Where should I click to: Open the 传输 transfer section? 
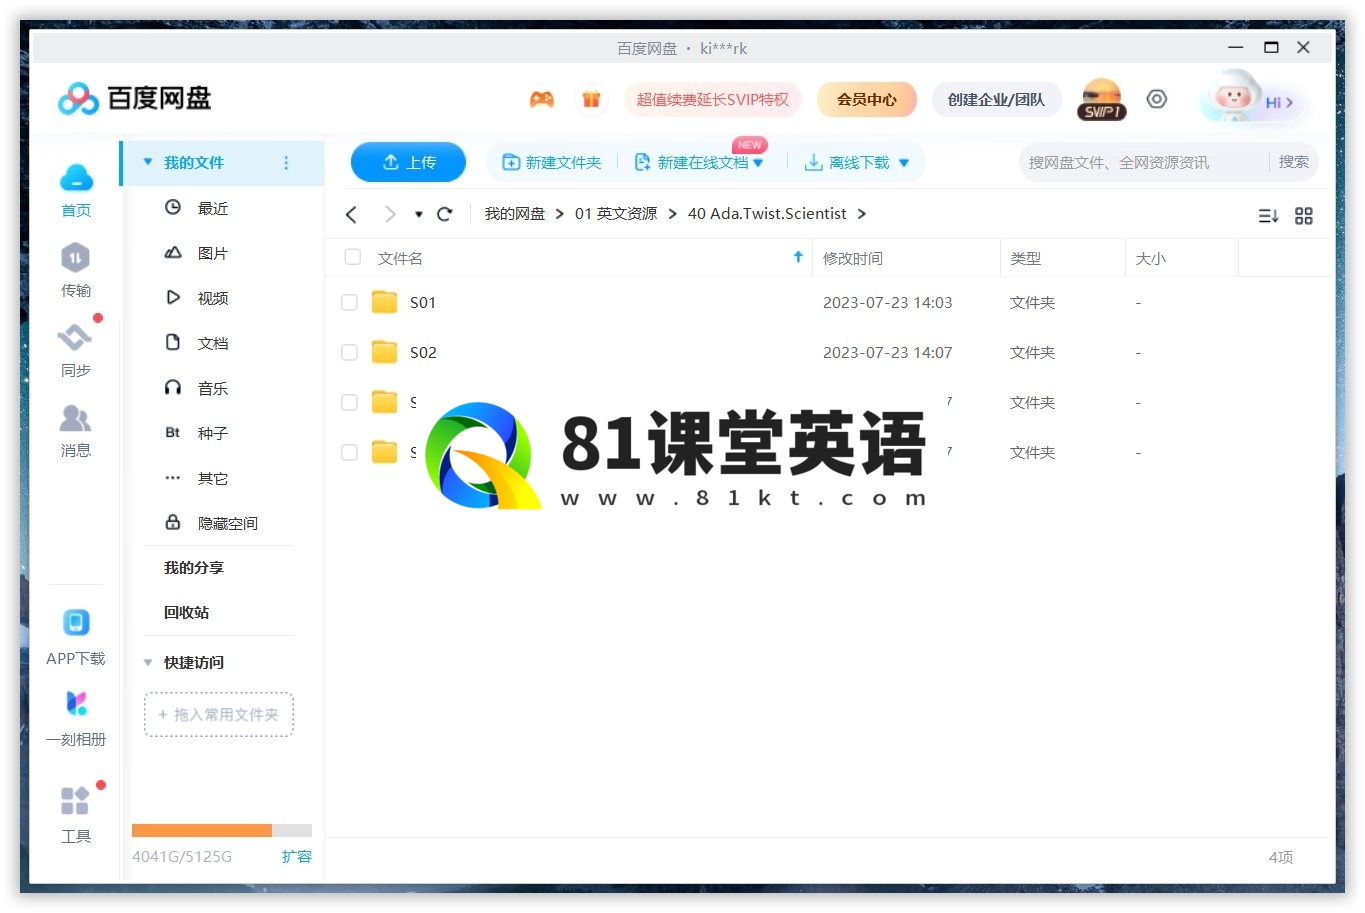pyautogui.click(x=76, y=270)
